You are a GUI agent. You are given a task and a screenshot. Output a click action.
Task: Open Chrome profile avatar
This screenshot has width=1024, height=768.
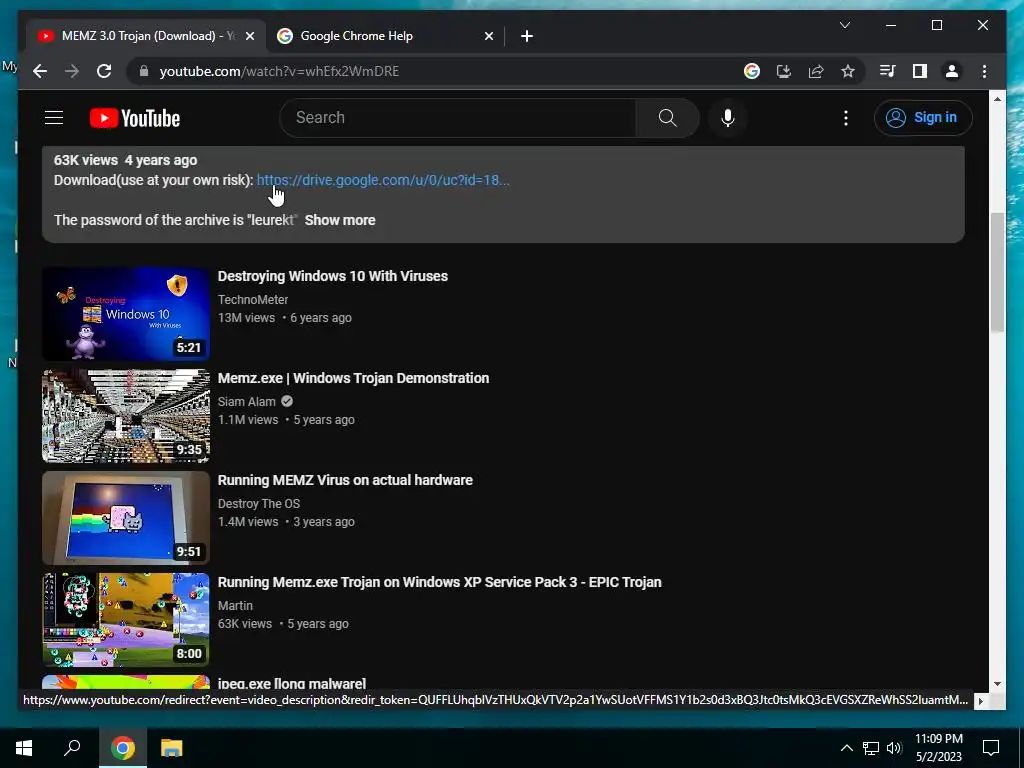tap(952, 71)
